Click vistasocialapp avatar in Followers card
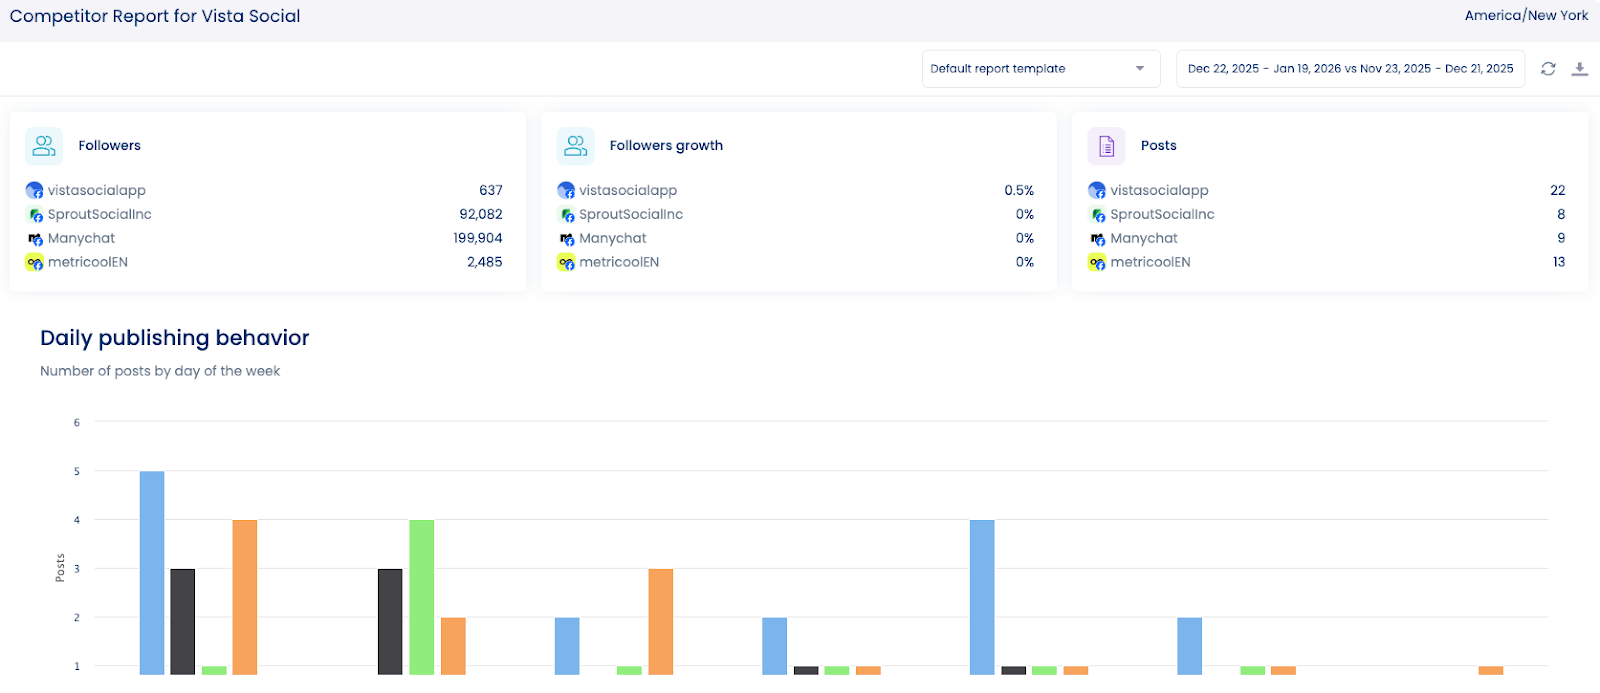 tap(35, 190)
